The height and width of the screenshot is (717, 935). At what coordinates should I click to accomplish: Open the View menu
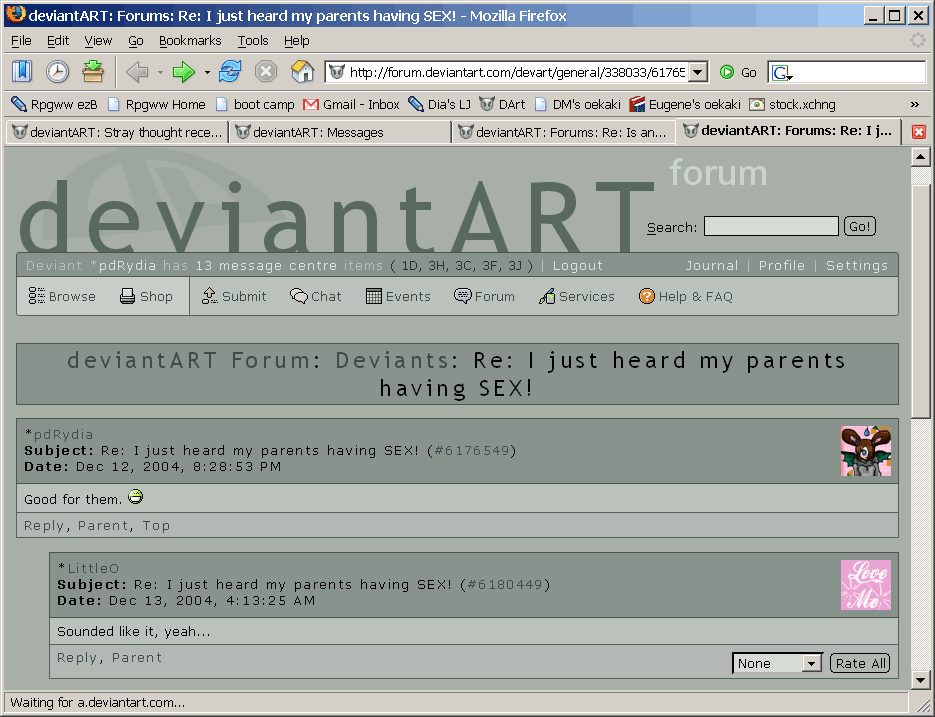pos(98,41)
